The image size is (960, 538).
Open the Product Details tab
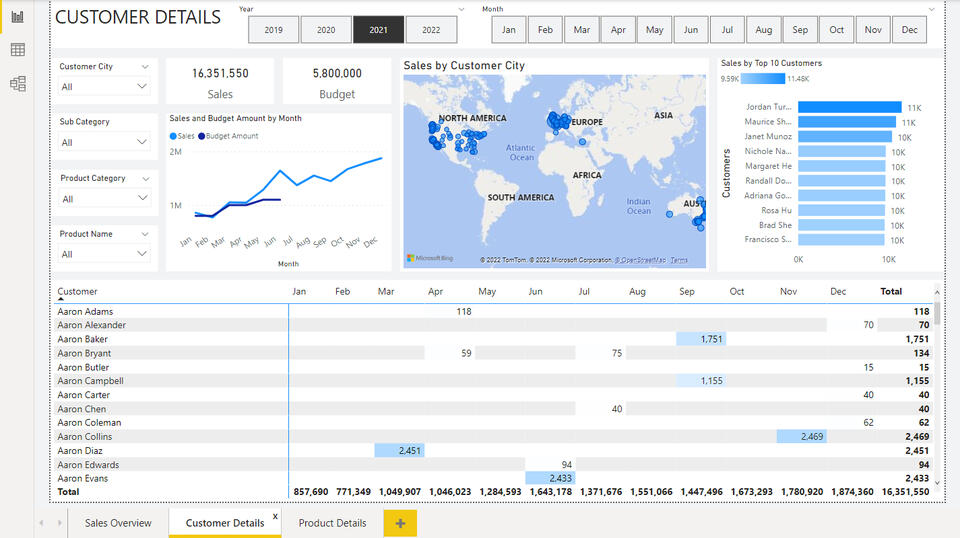pos(332,523)
